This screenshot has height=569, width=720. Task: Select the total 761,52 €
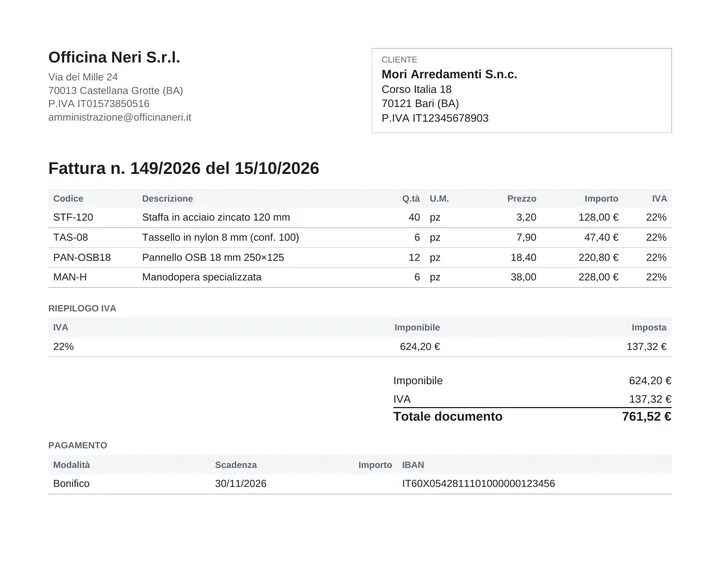[x=647, y=417]
